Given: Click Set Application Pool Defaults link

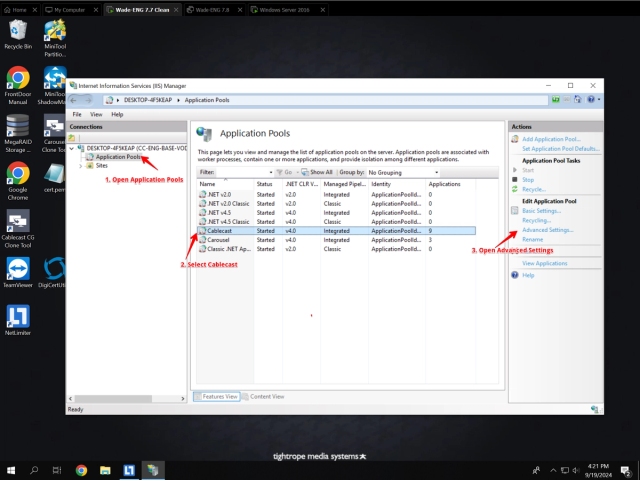Looking at the screenshot, I should 561,149.
